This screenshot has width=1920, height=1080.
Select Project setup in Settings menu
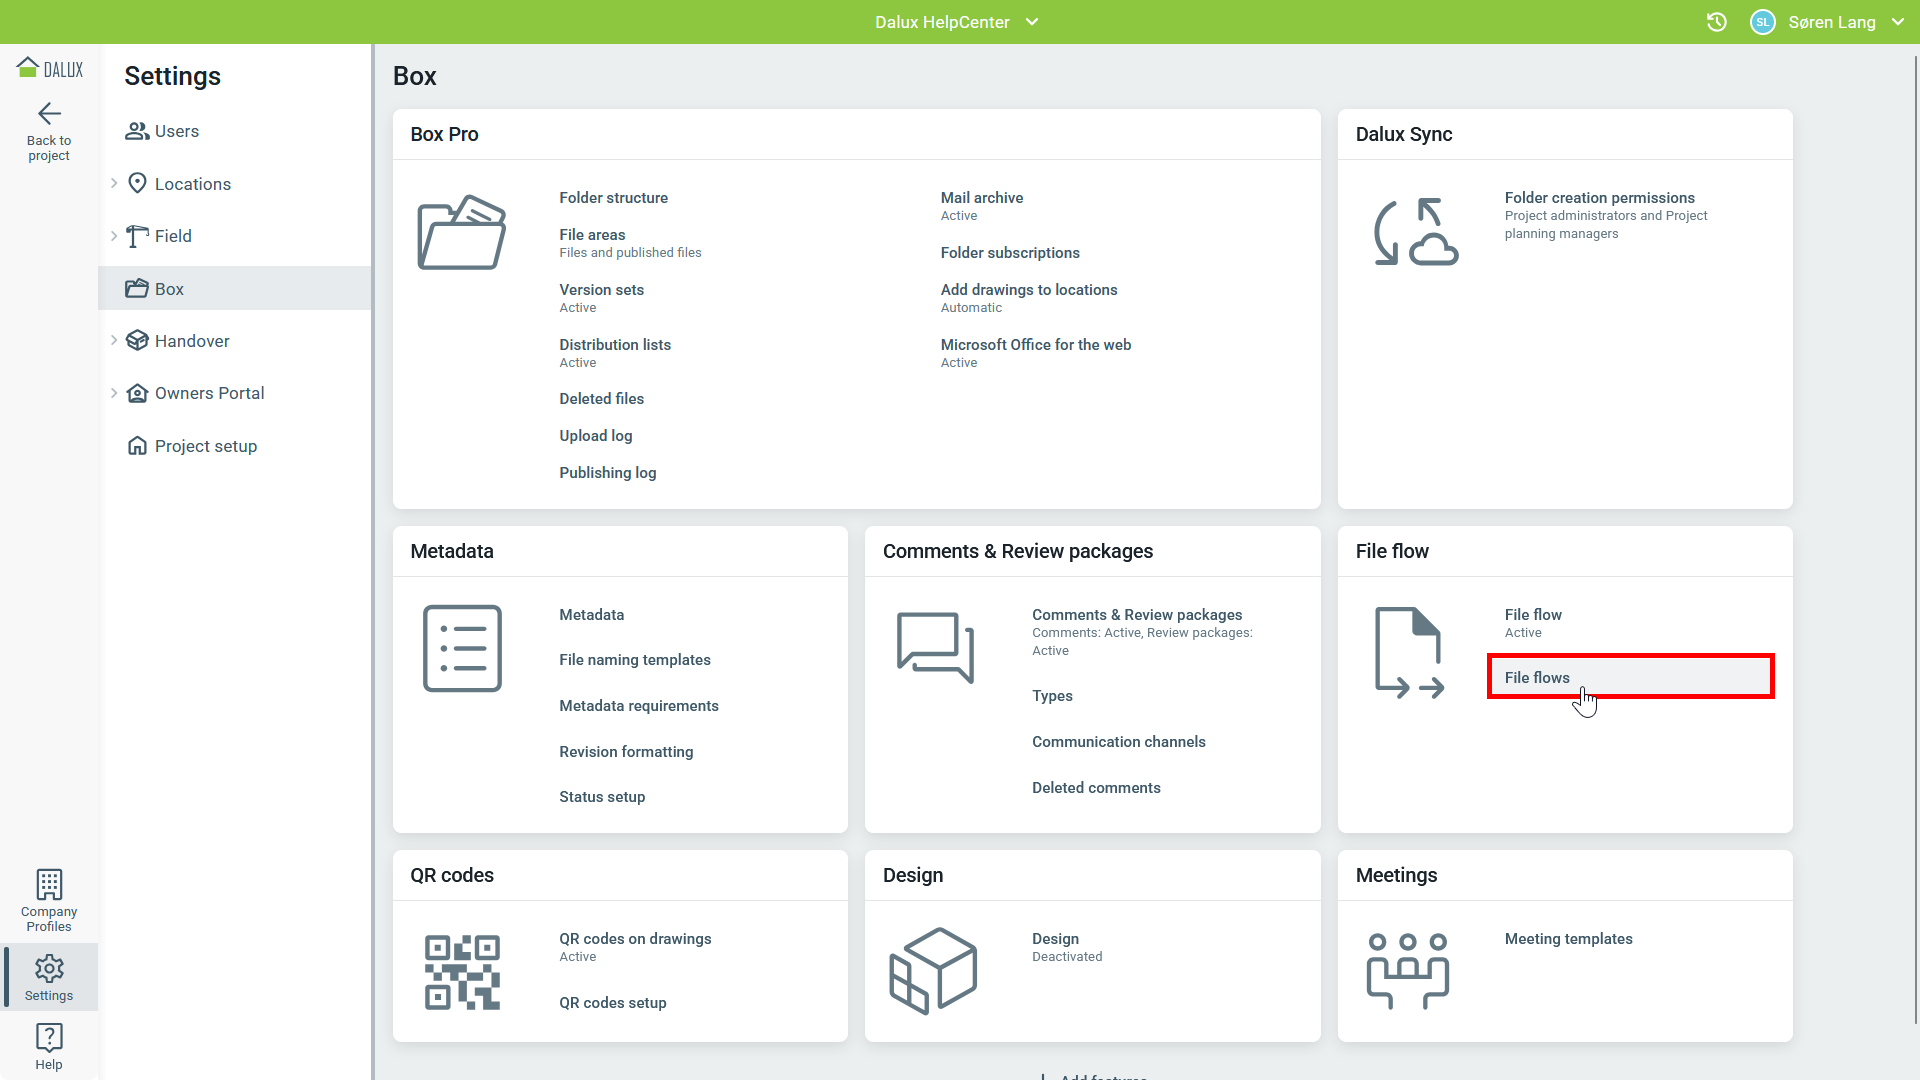tap(205, 446)
